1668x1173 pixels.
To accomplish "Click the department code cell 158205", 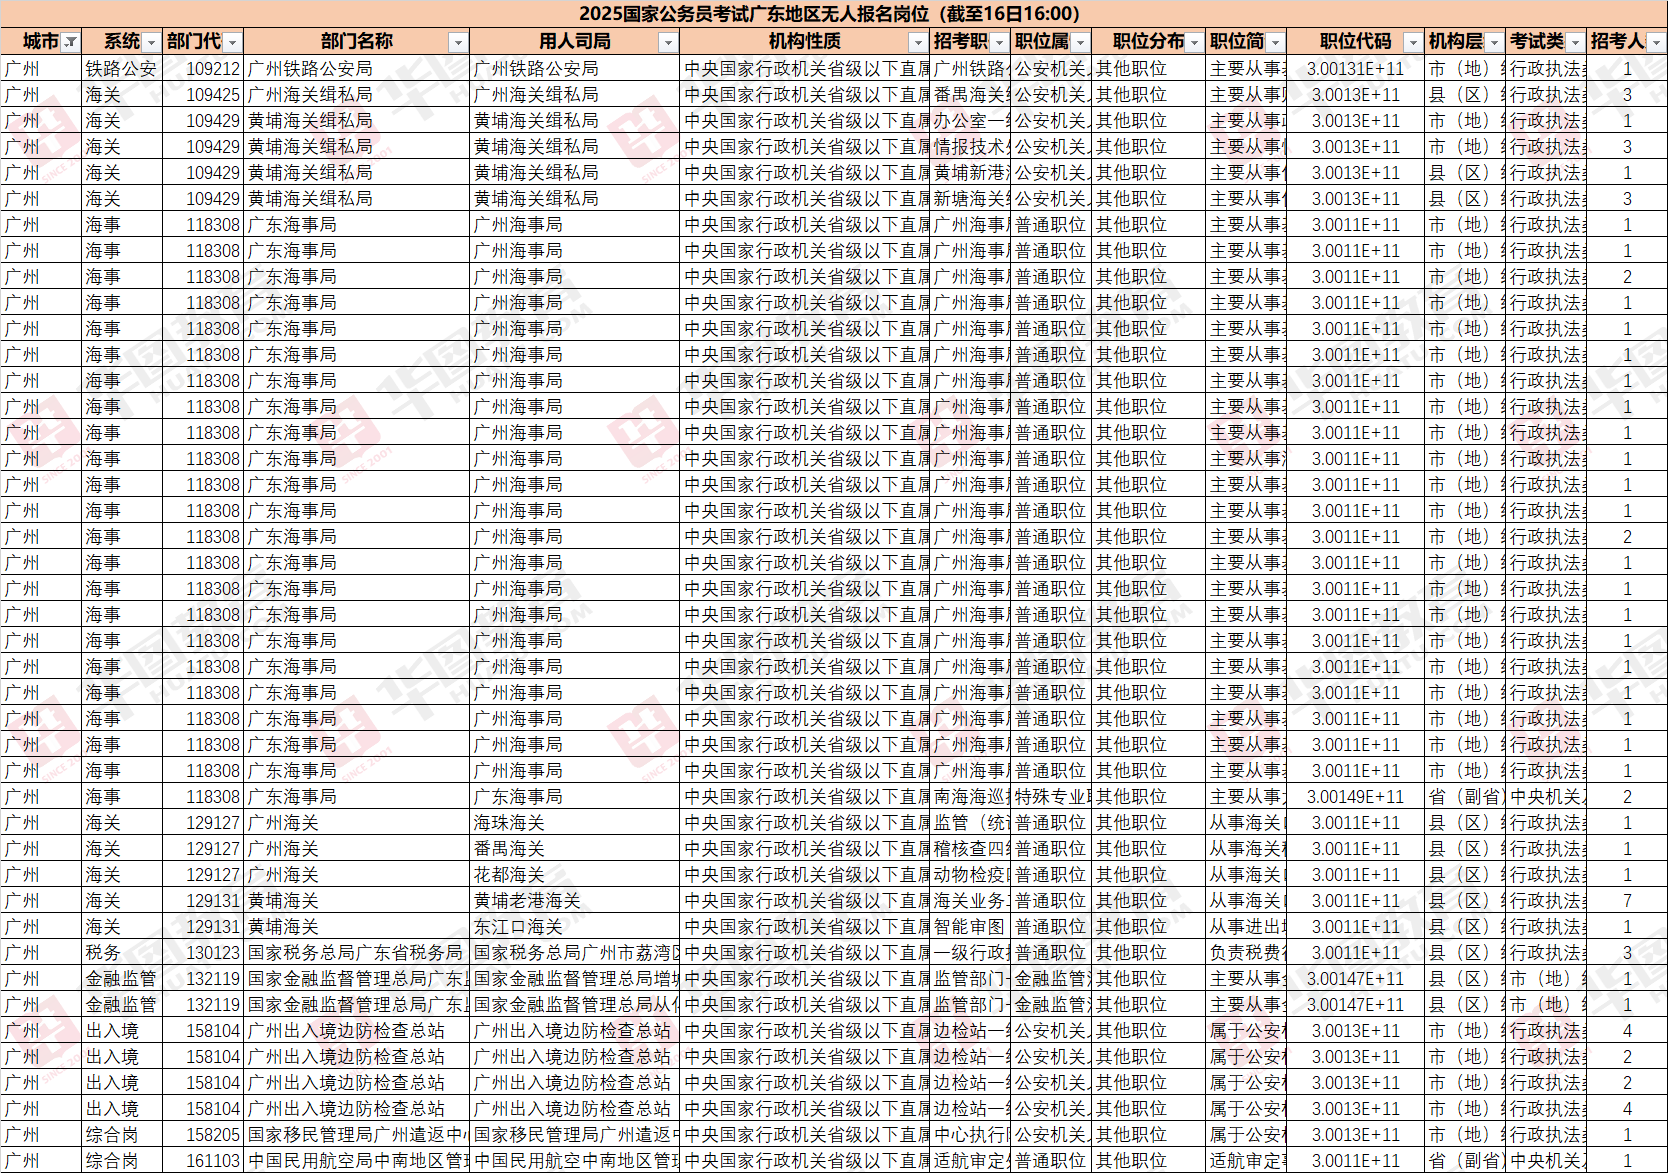I will pos(203,1135).
